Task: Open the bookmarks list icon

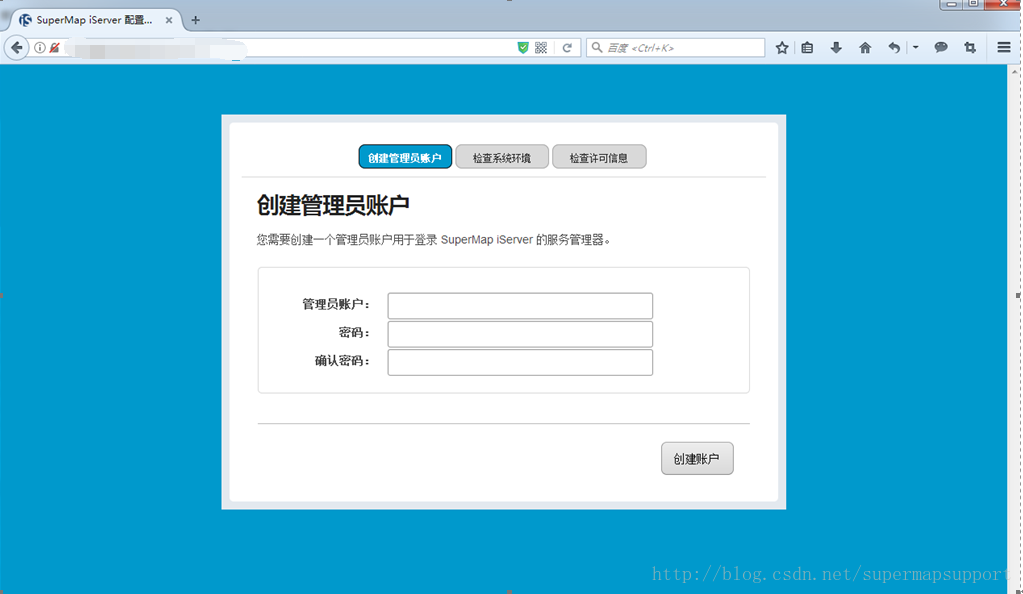Action: (807, 48)
